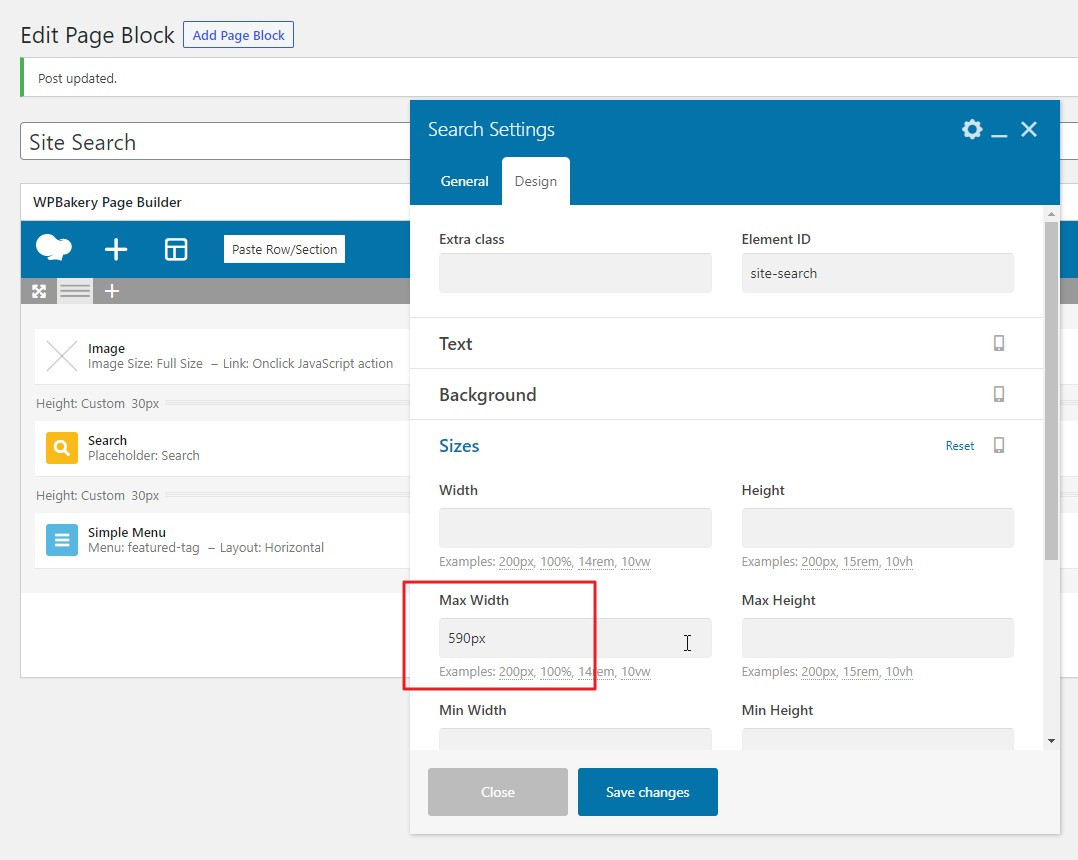Click the WPBakery cloud logo icon
This screenshot has width=1078, height=860.
tap(54, 248)
